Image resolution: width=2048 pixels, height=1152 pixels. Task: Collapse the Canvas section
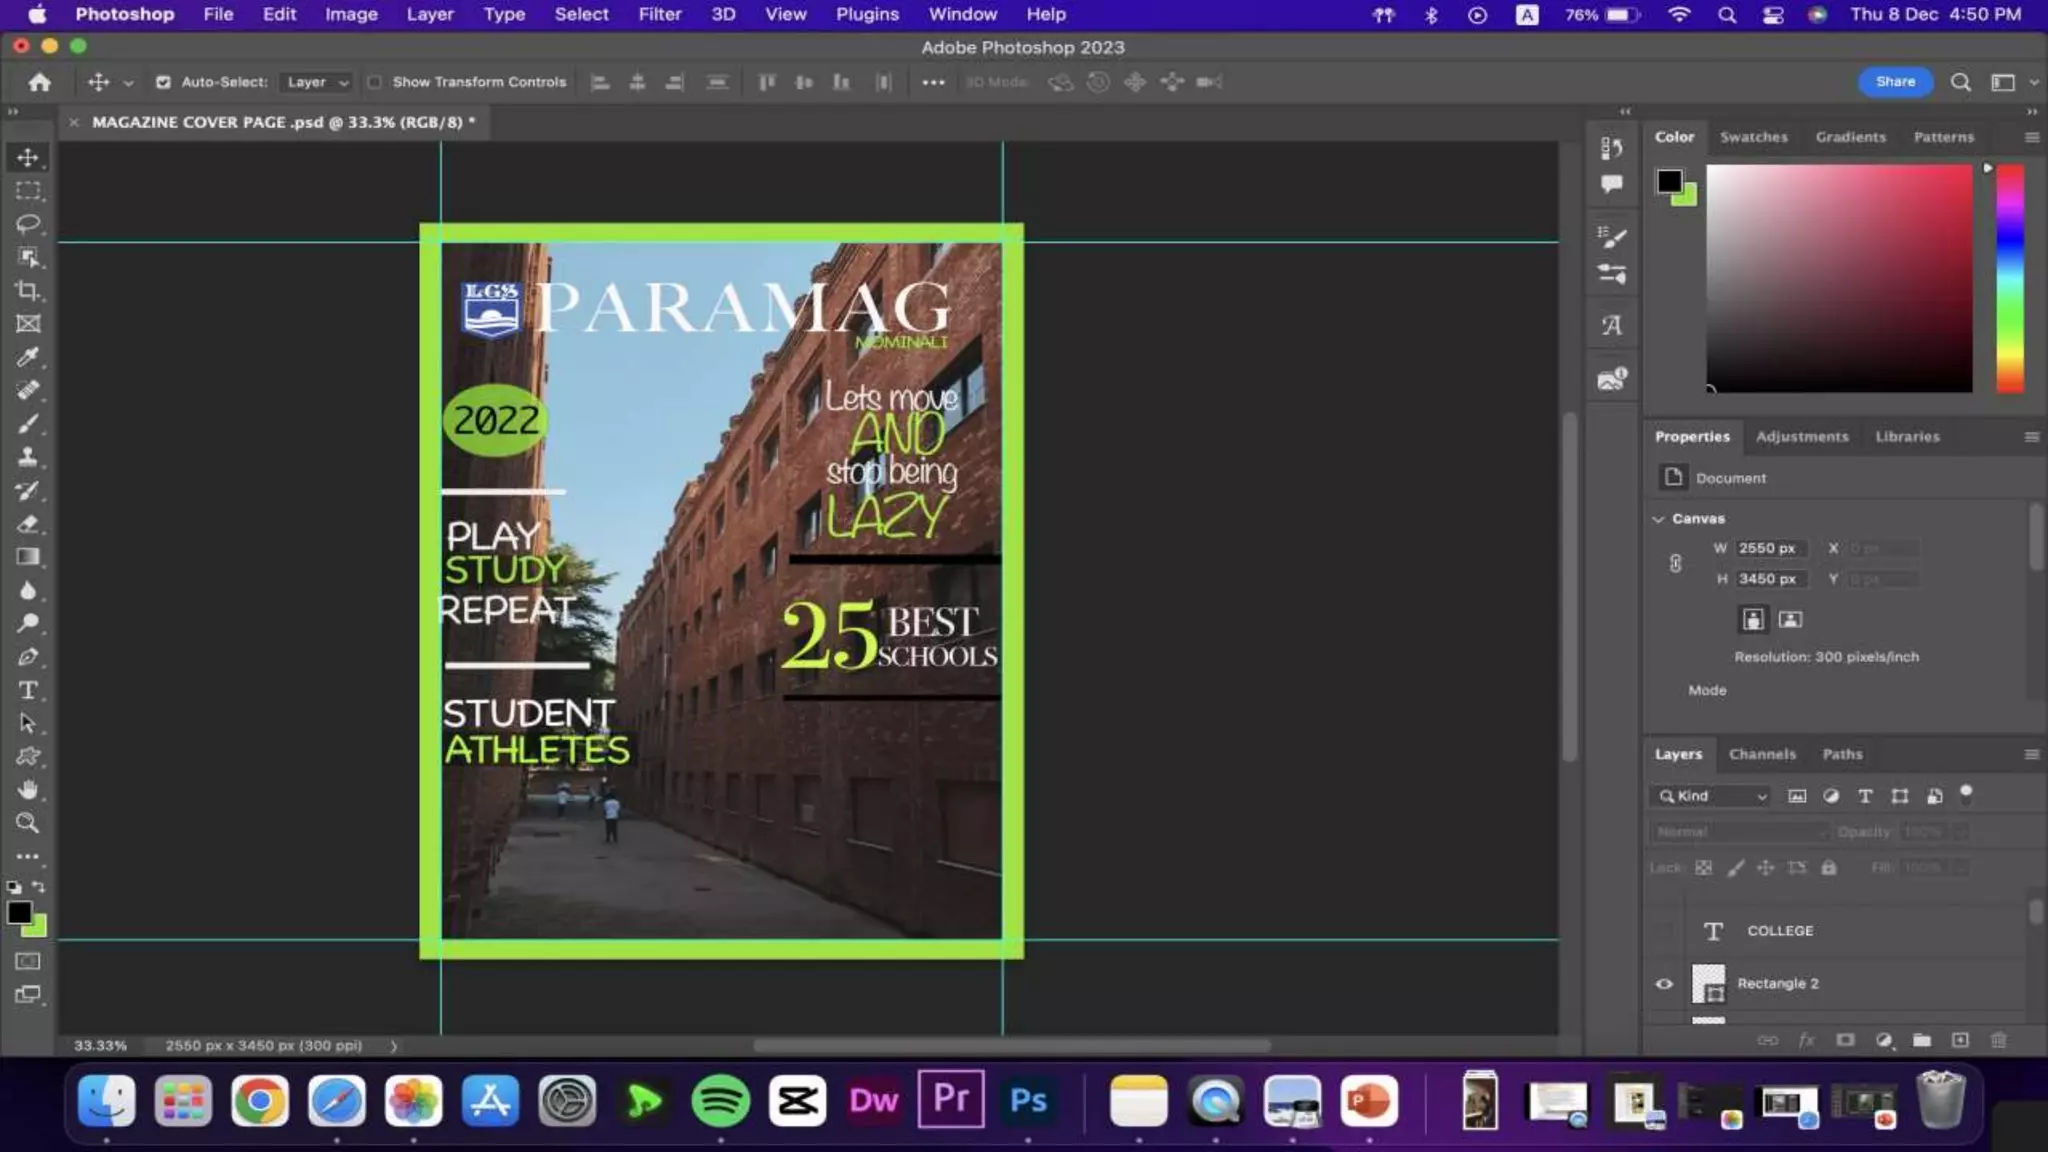pos(1658,519)
